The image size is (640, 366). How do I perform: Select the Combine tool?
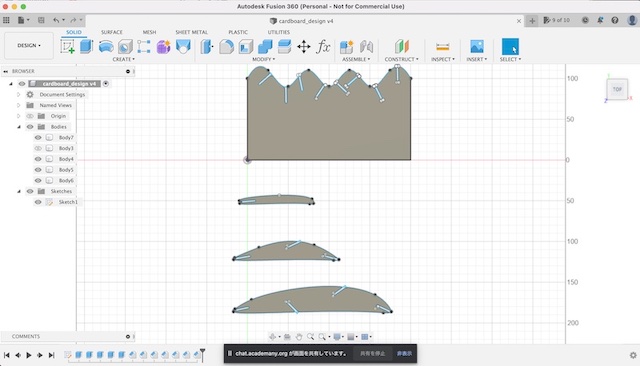click(265, 47)
